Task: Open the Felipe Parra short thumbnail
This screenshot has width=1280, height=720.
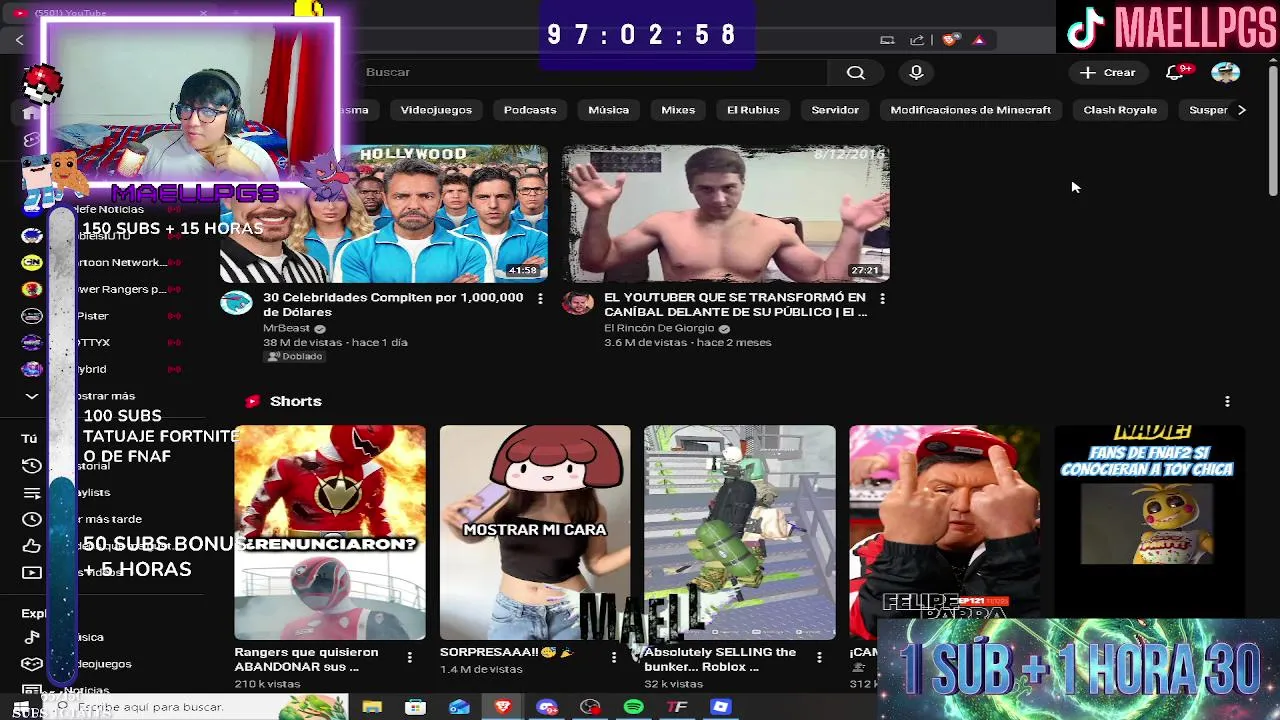Action: coord(945,520)
